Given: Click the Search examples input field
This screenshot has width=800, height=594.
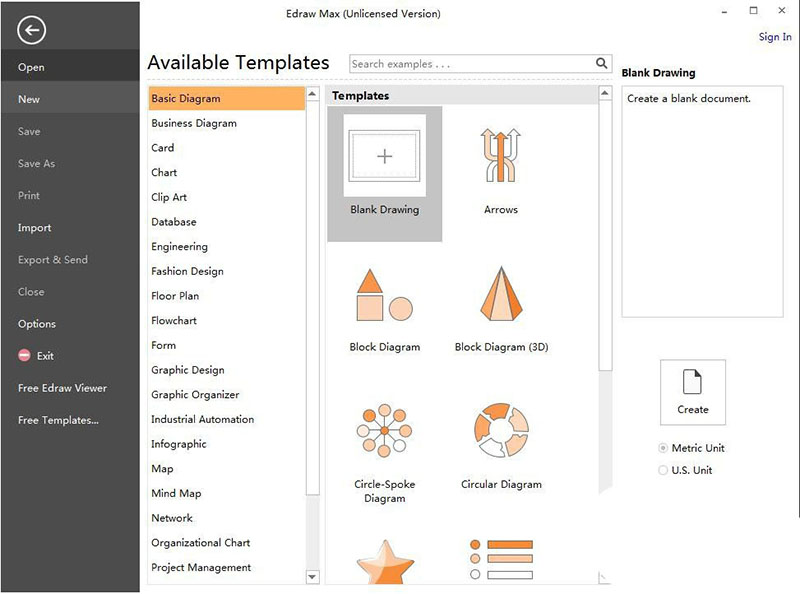Looking at the screenshot, I should tap(470, 64).
